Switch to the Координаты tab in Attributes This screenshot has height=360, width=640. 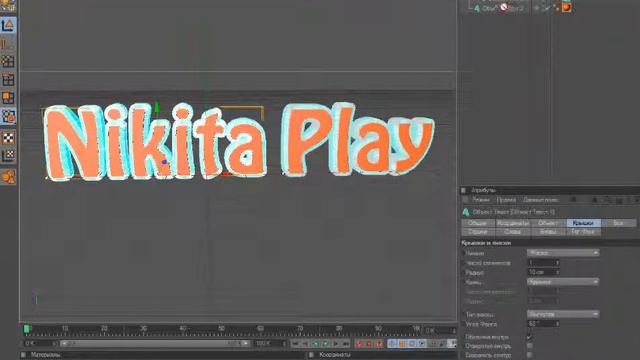pos(513,223)
